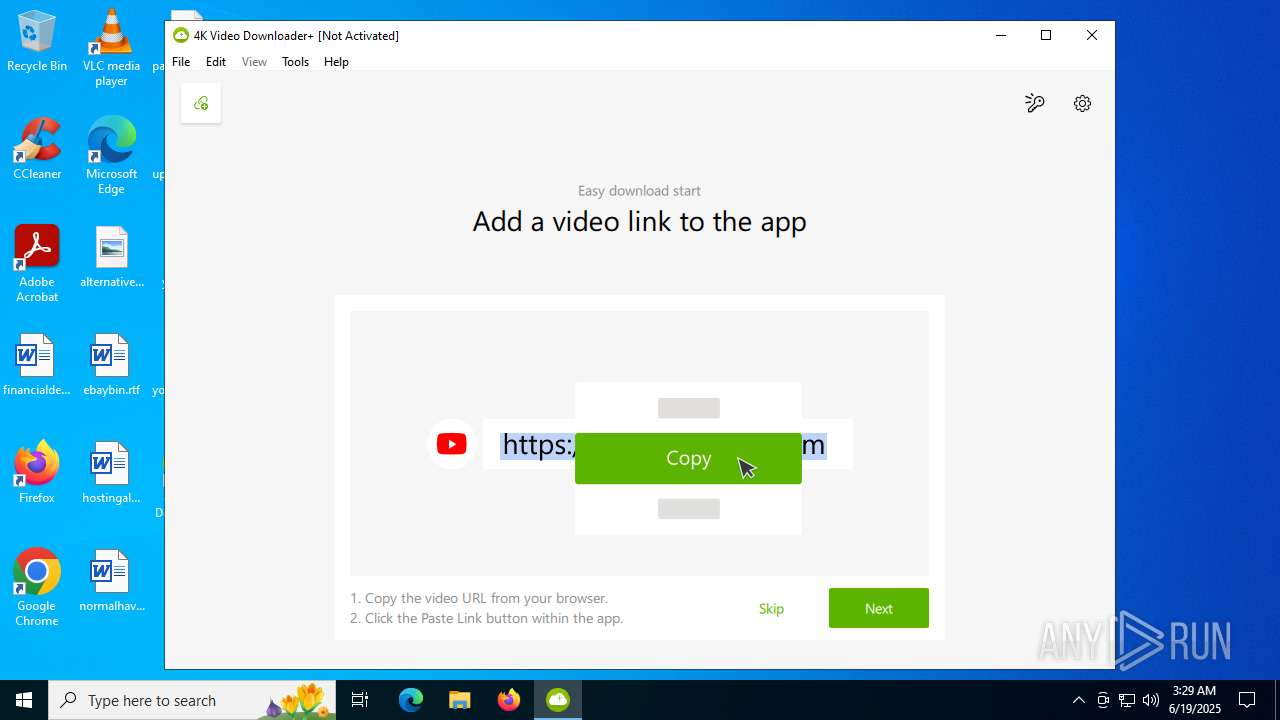Image resolution: width=1280 pixels, height=720 pixels.
Task: Launch Edge from the taskbar
Action: (x=411, y=700)
